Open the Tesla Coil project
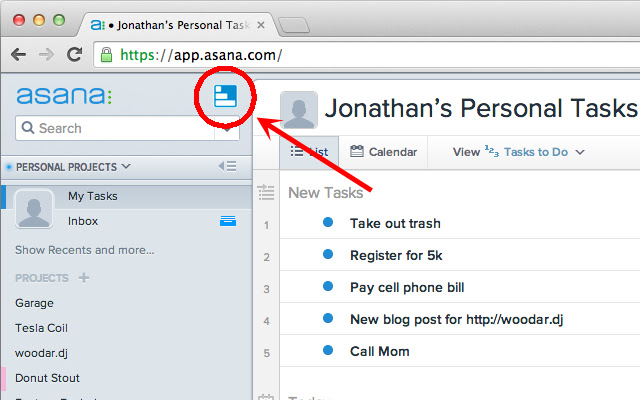The image size is (640, 400). coord(41,328)
